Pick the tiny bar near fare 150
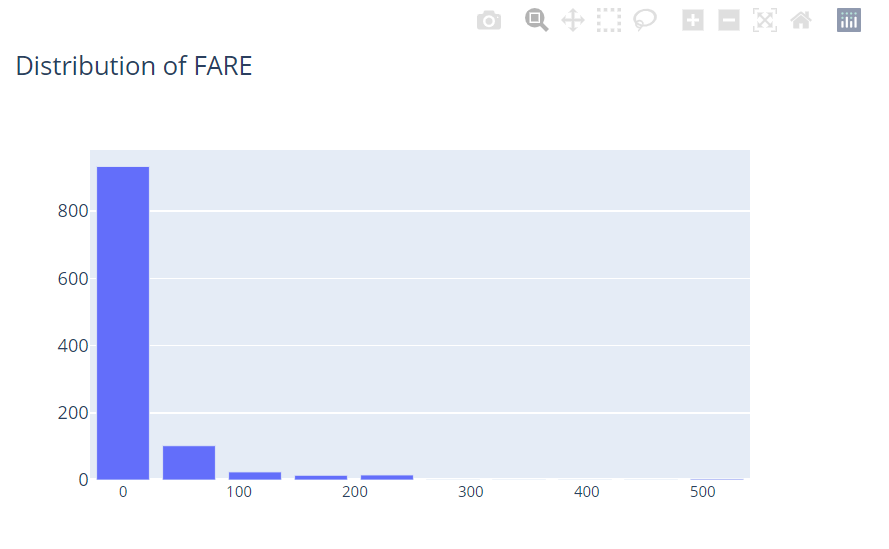 [321, 477]
